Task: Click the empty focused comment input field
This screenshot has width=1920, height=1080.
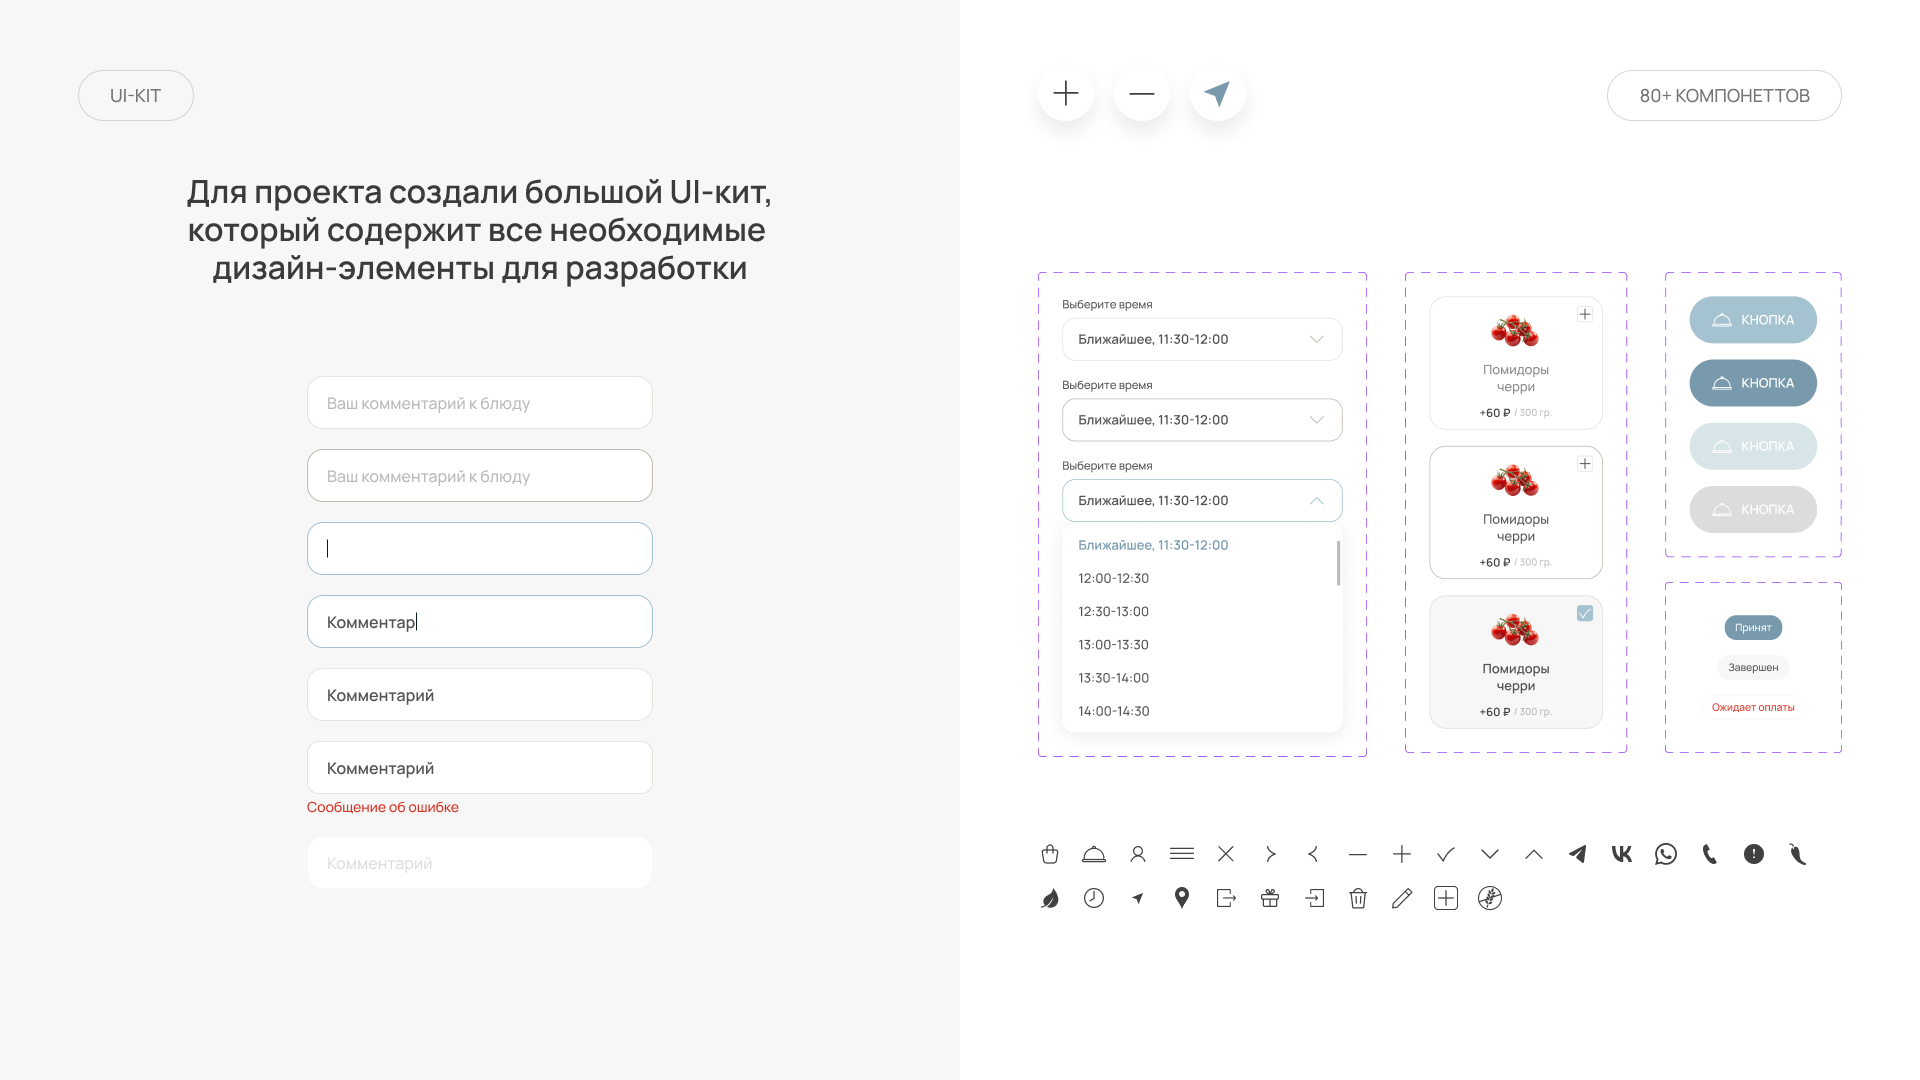Action: (x=480, y=548)
